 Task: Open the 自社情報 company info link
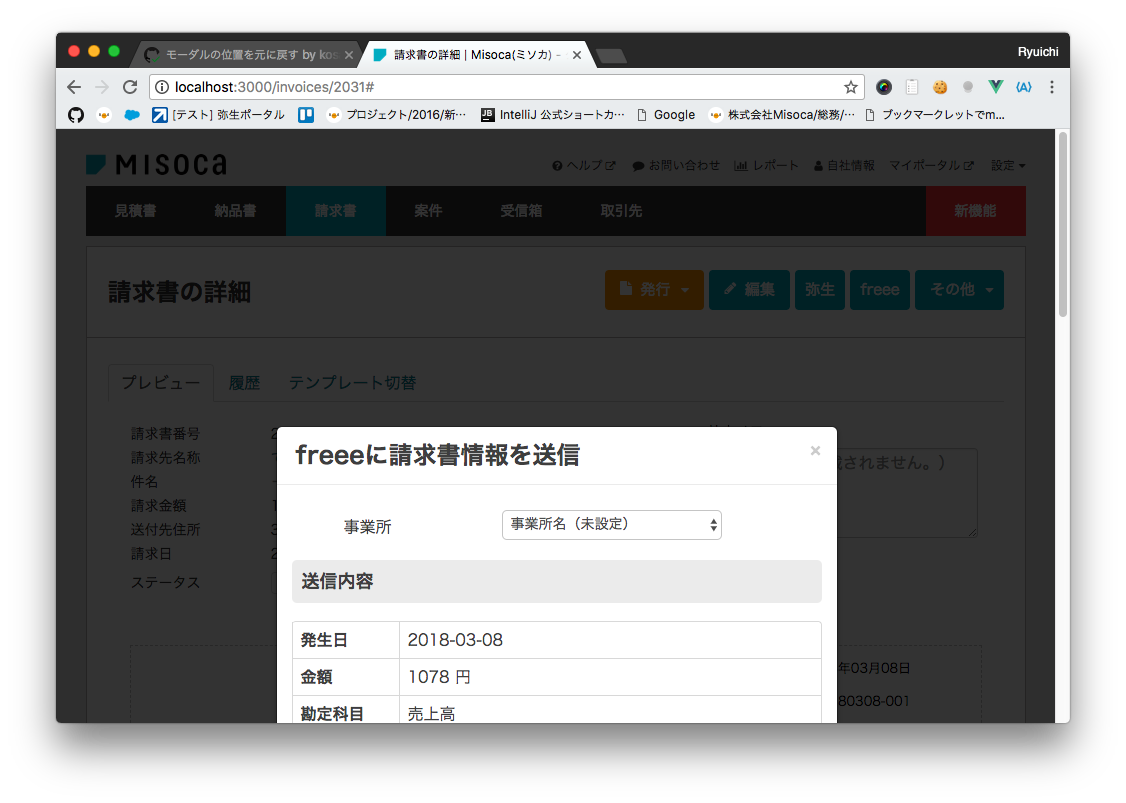pos(844,165)
